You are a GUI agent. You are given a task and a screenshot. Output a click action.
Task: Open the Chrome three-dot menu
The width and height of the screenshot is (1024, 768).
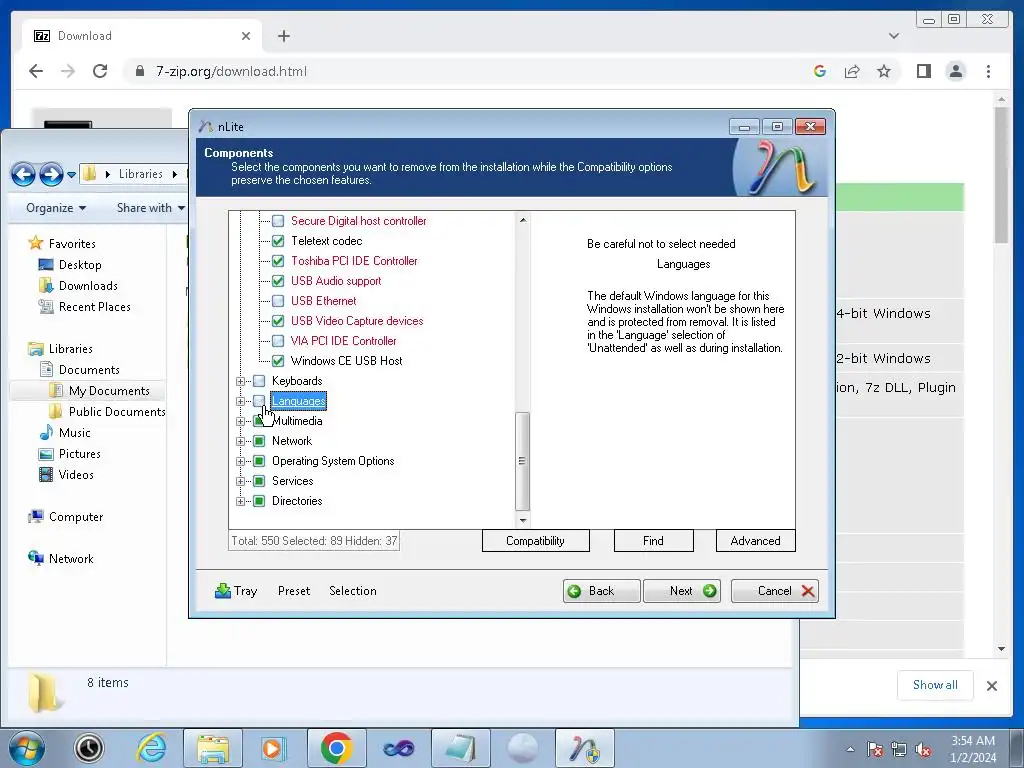[x=988, y=71]
